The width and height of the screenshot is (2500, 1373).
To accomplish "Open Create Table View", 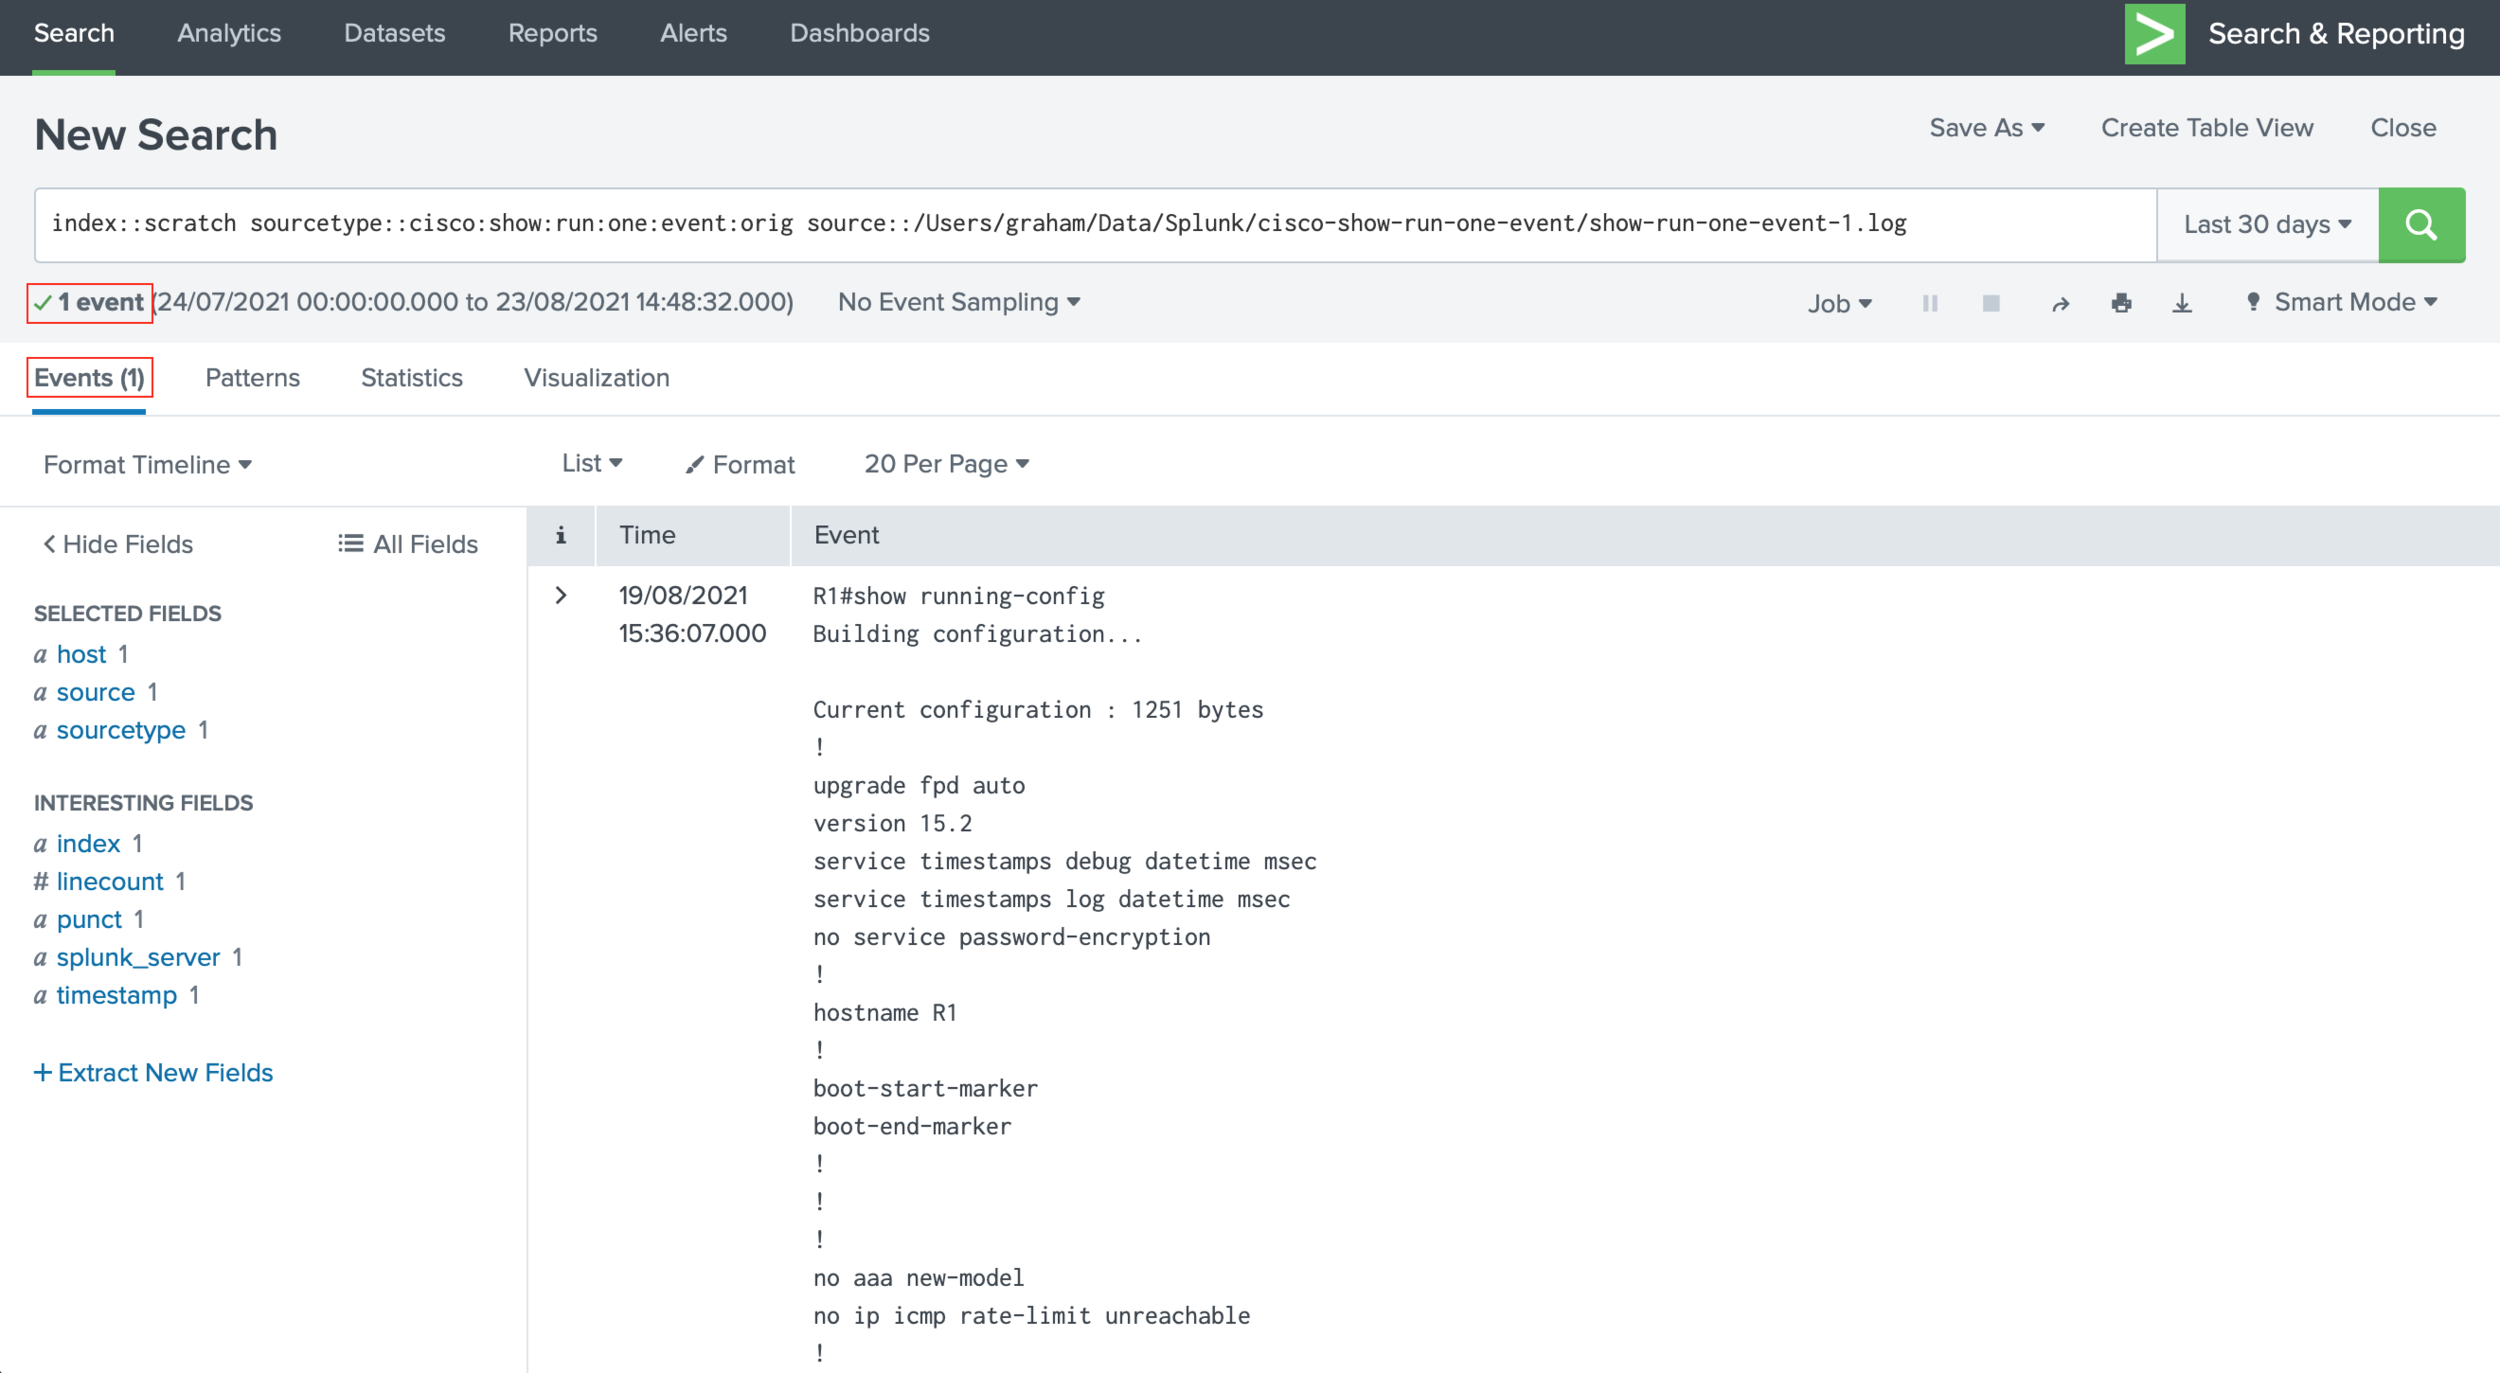I will (x=2208, y=128).
